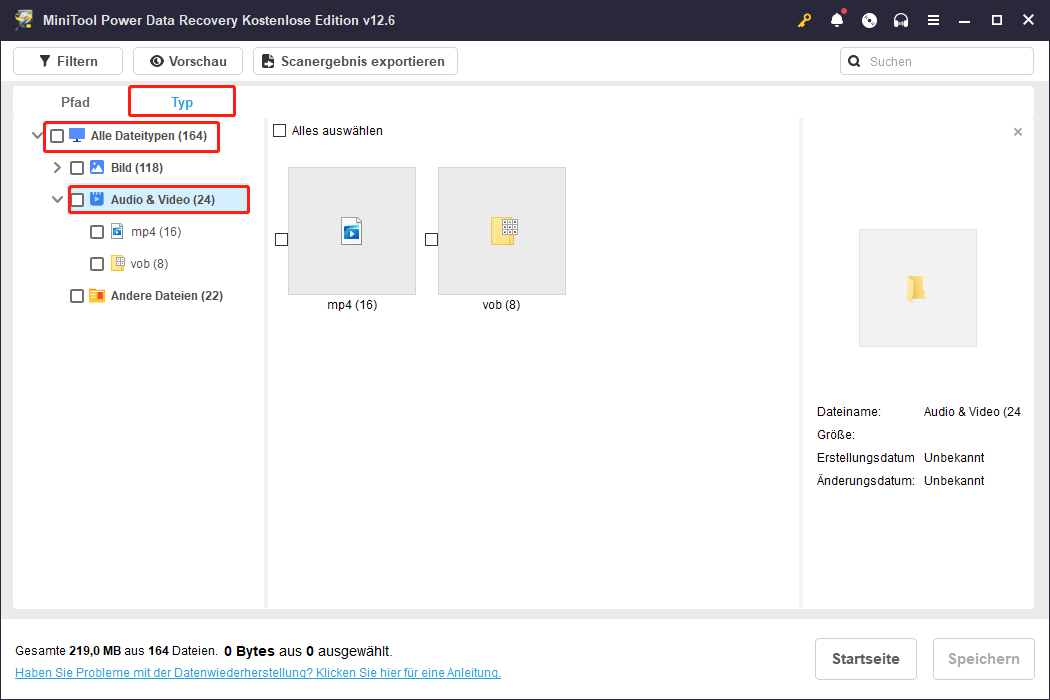Close the preview panel with X
Screen dimensions: 1050x700
[1018, 132]
